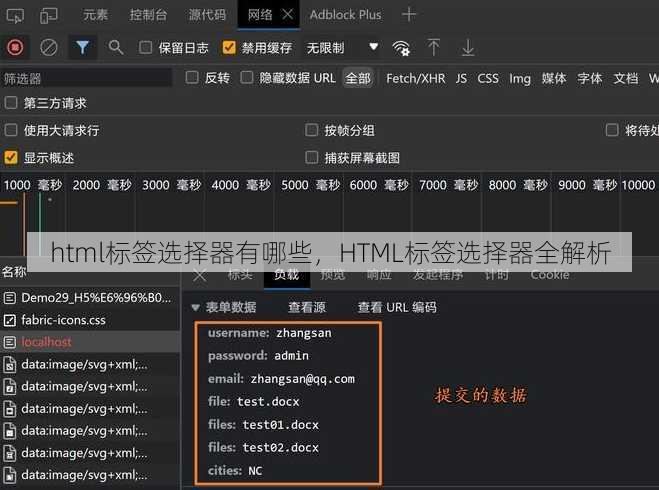Filter by 字体 requests

(x=590, y=78)
